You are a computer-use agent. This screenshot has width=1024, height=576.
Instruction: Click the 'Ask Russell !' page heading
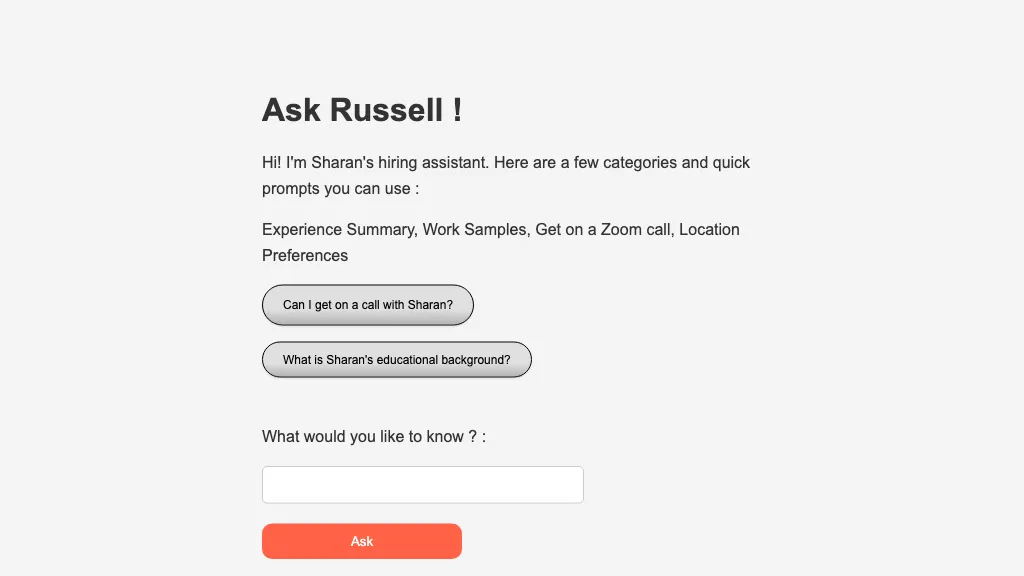[362, 110]
